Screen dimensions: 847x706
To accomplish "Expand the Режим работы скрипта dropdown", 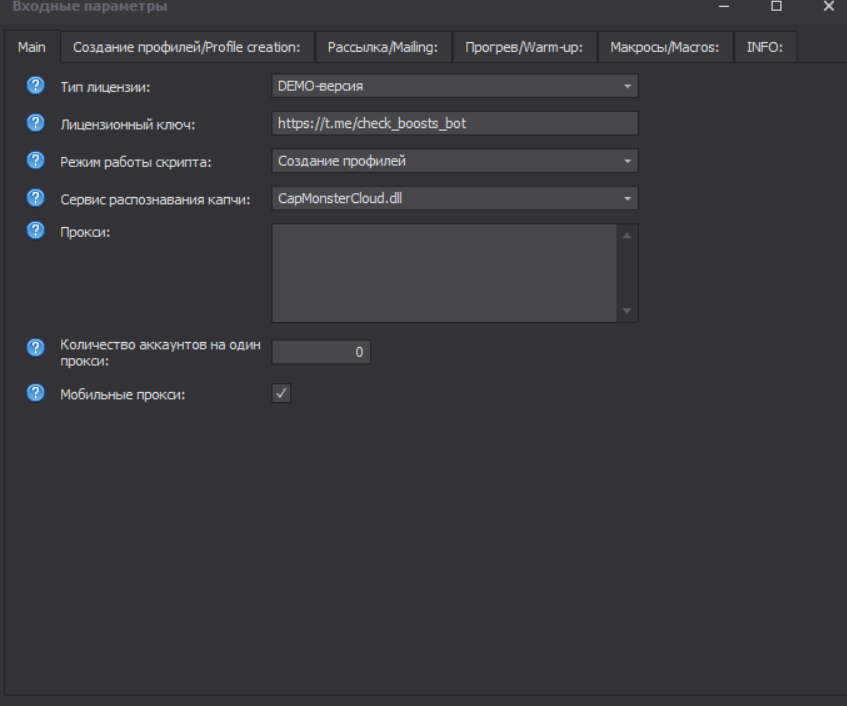I will click(455, 161).
